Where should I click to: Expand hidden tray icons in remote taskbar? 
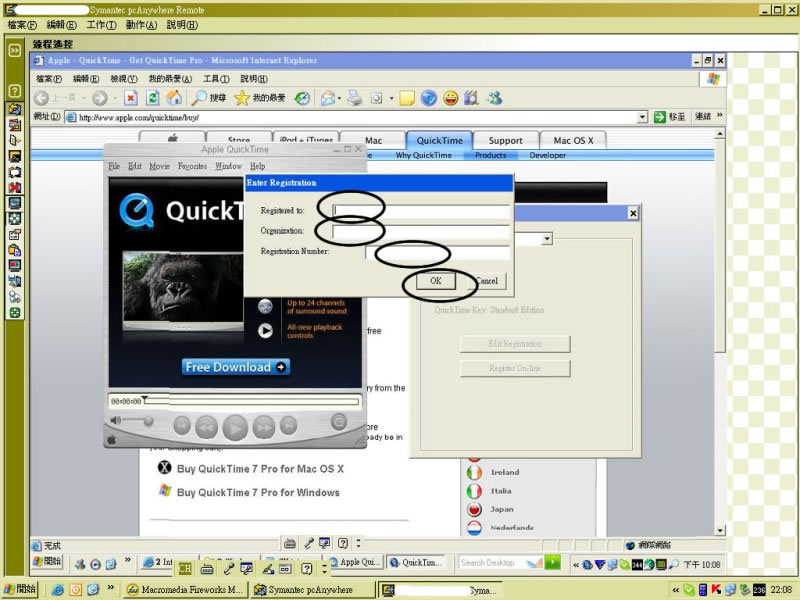click(x=576, y=564)
